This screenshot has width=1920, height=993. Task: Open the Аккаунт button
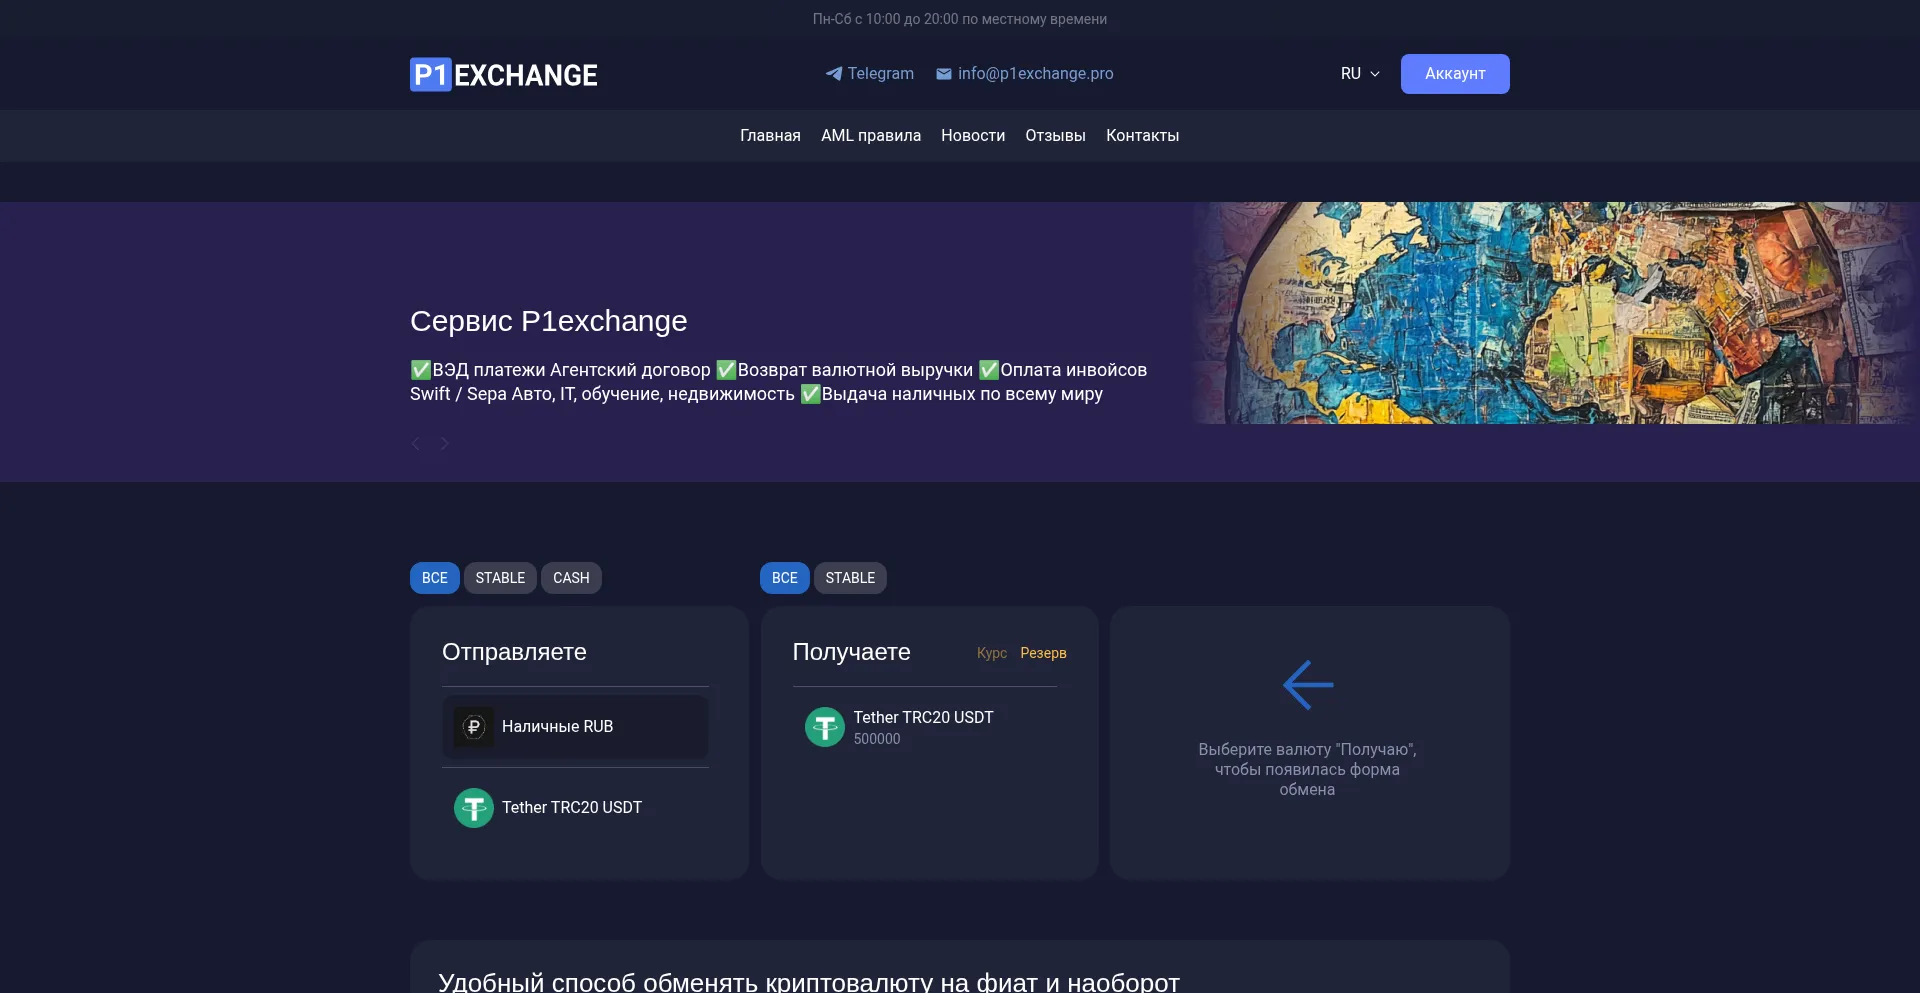1455,74
